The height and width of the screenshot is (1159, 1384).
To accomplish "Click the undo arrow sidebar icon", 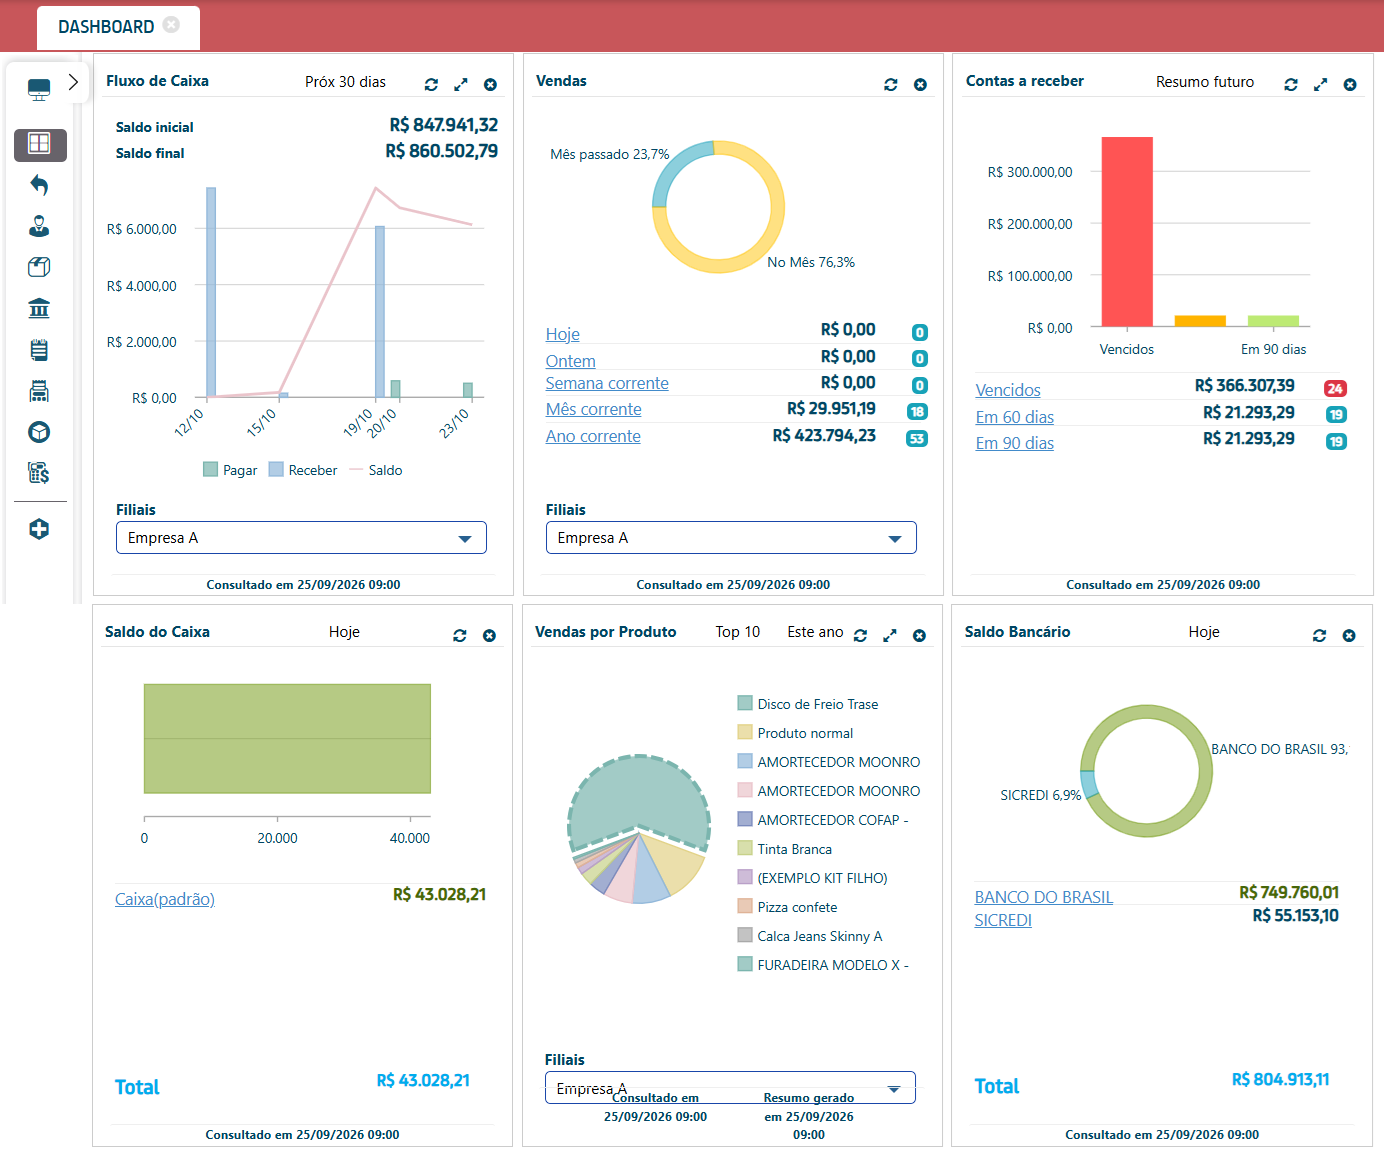I will click(39, 185).
